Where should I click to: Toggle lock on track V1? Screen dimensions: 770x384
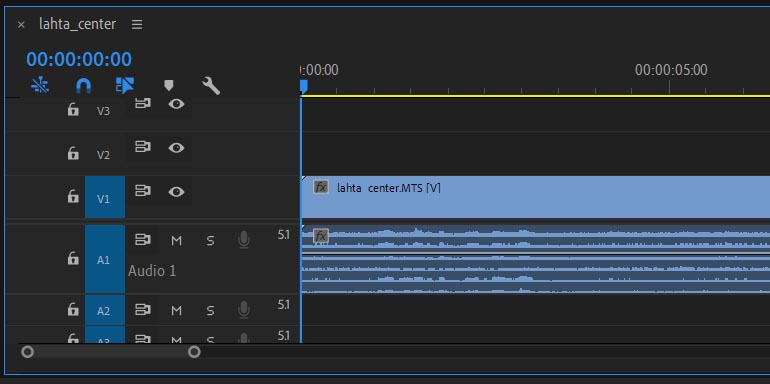click(73, 196)
